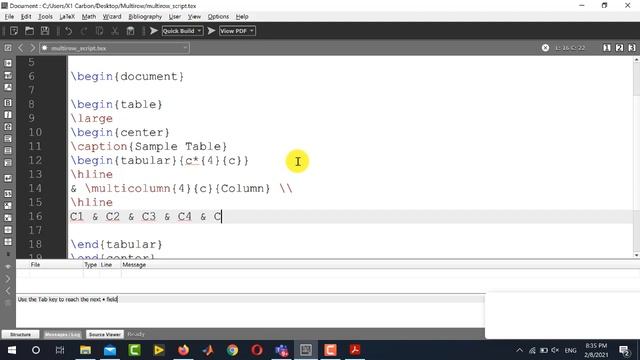Open the Math menu

89,17
